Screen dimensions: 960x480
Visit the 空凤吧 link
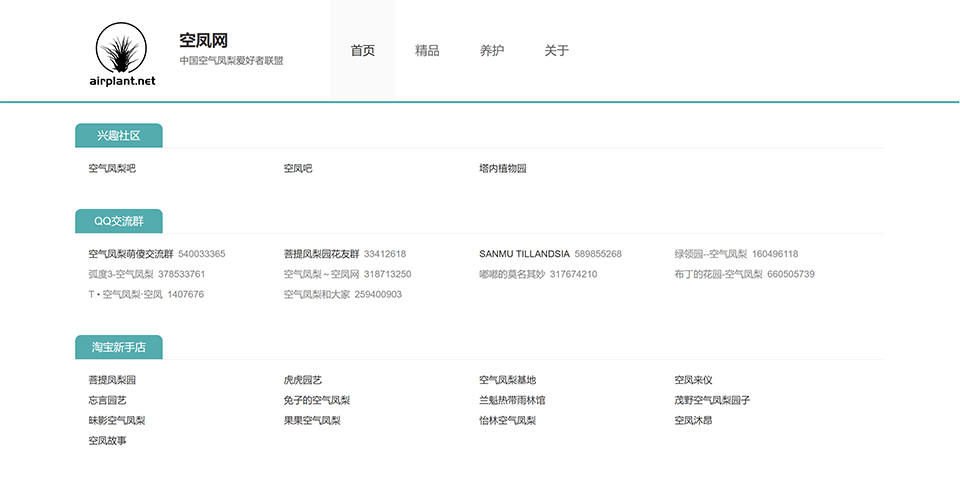coord(298,169)
